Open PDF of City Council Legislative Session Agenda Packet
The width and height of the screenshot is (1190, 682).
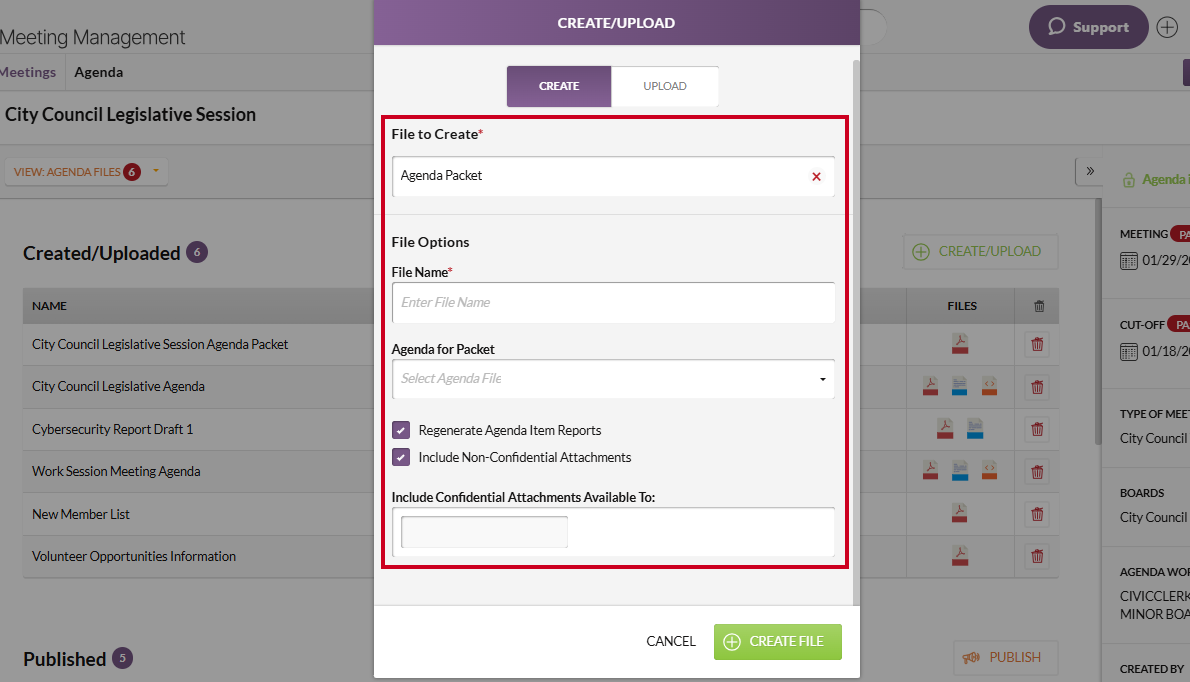960,344
